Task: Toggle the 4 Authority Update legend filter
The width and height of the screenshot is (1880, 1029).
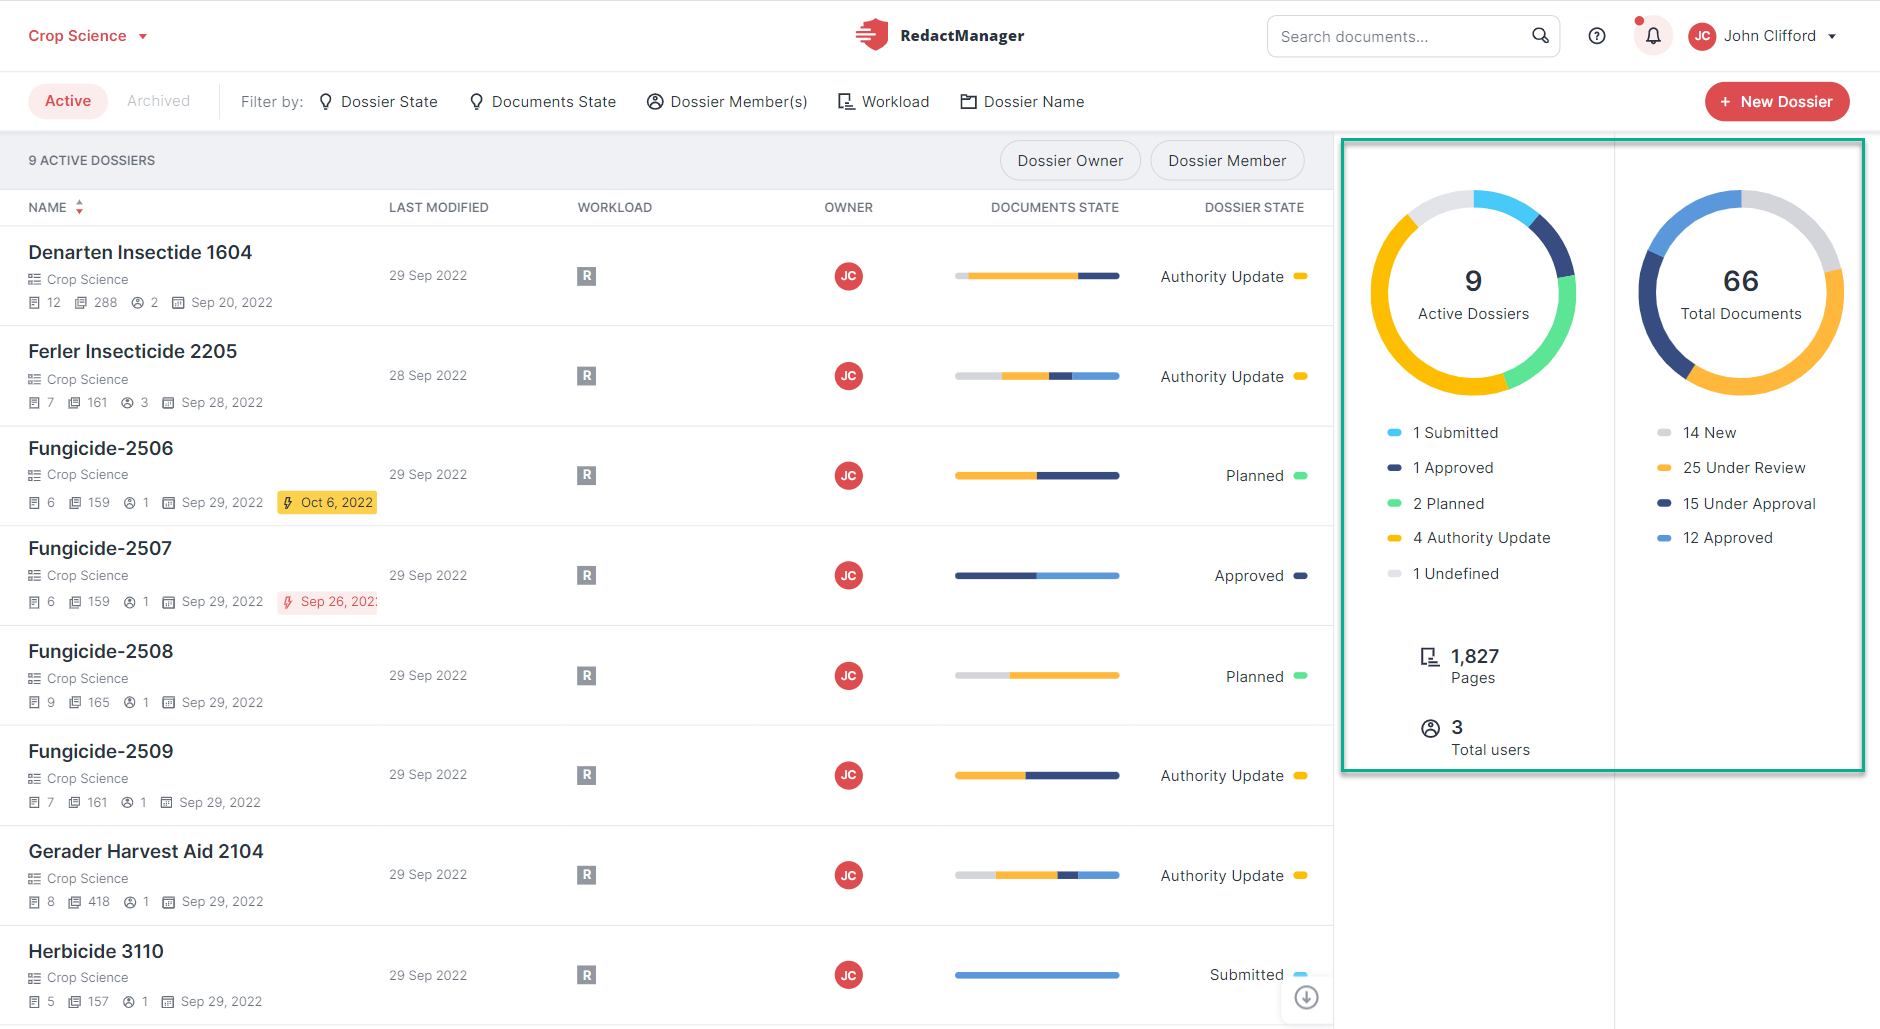Action: (1469, 538)
